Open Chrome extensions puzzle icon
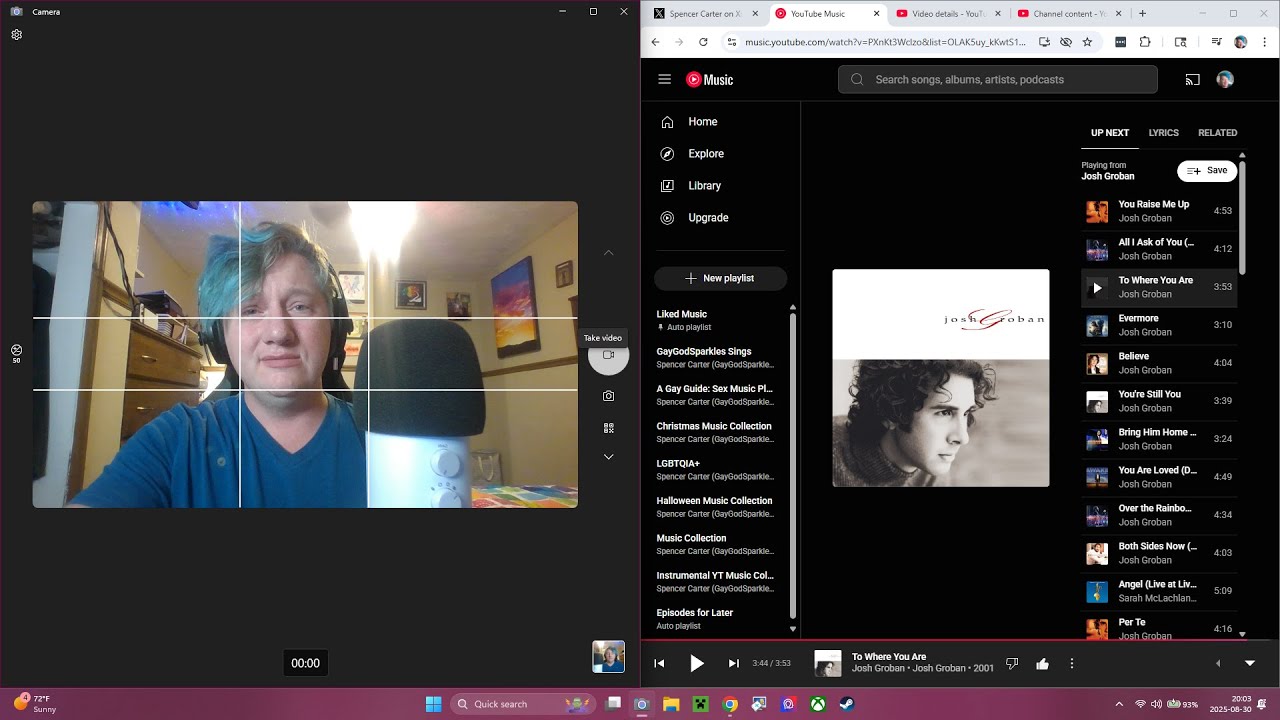Image resolution: width=1280 pixels, height=720 pixels. [1146, 42]
